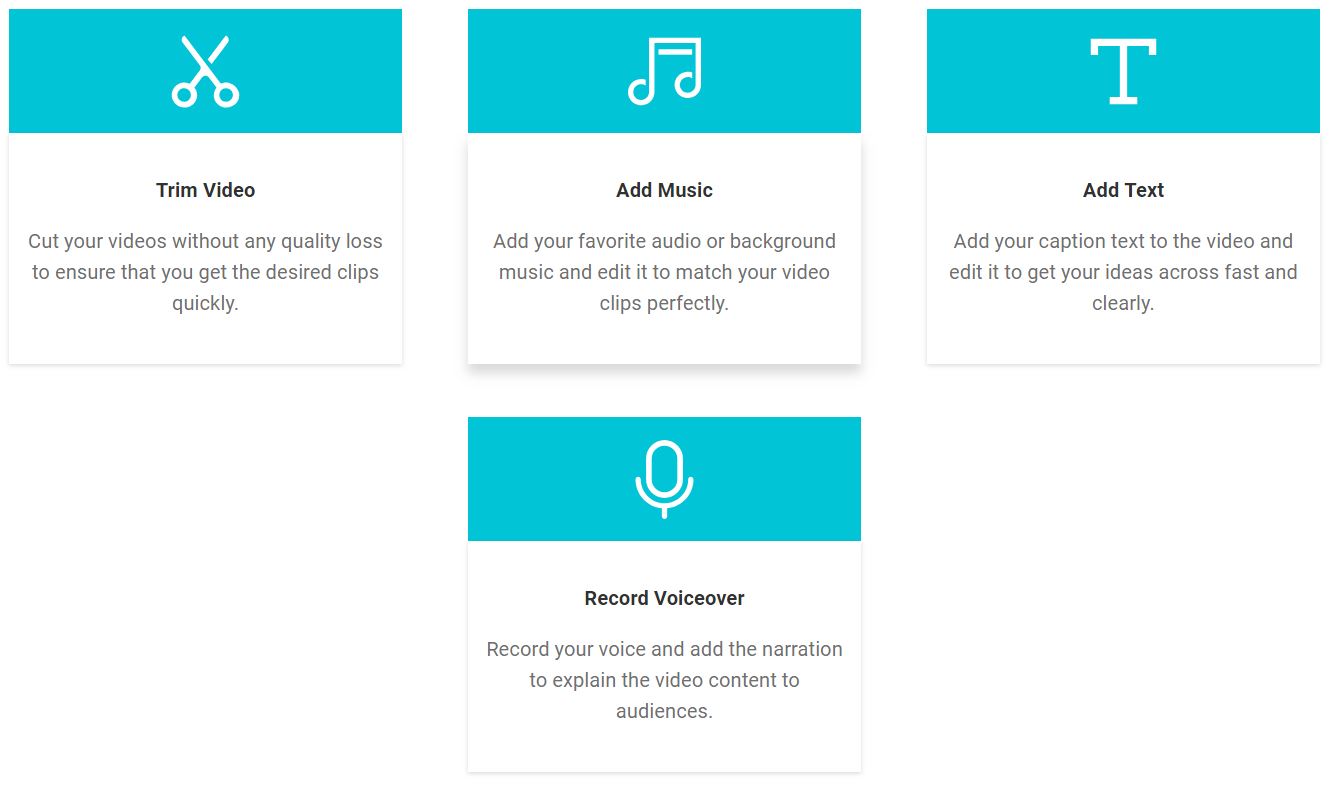
Task: Click the scissors icon for Trim Video
Action: coord(205,71)
